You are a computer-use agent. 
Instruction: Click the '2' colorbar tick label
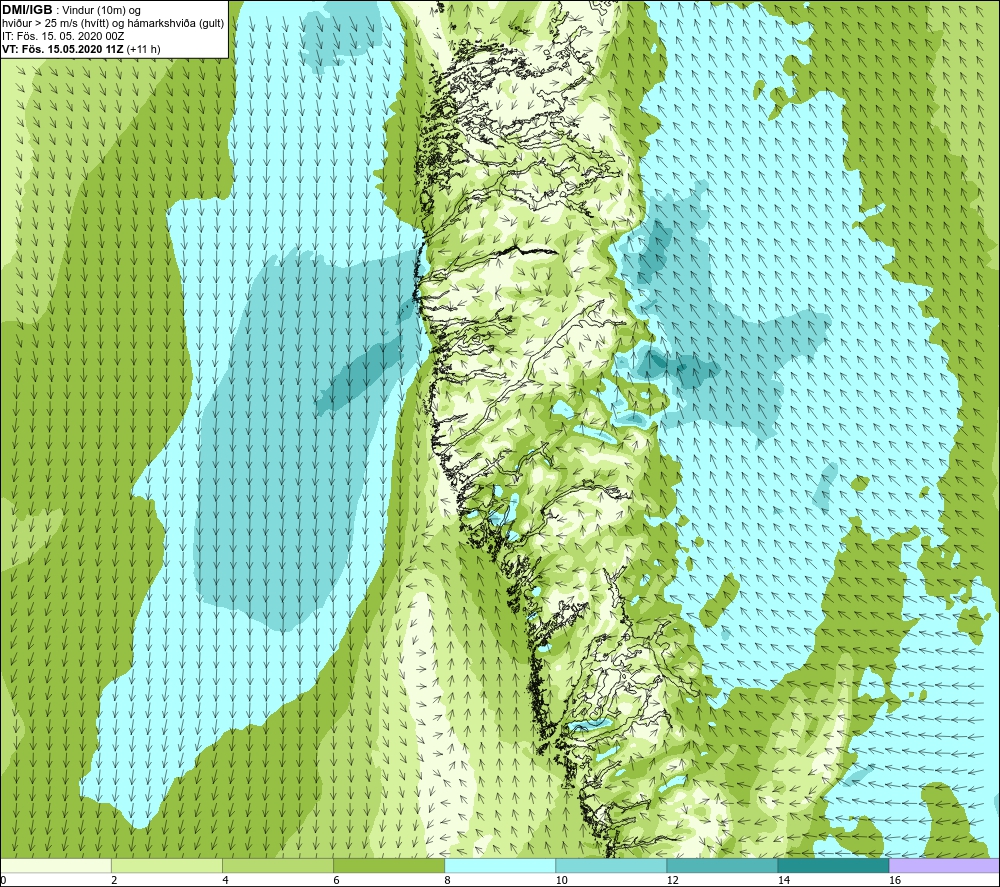pyautogui.click(x=114, y=880)
